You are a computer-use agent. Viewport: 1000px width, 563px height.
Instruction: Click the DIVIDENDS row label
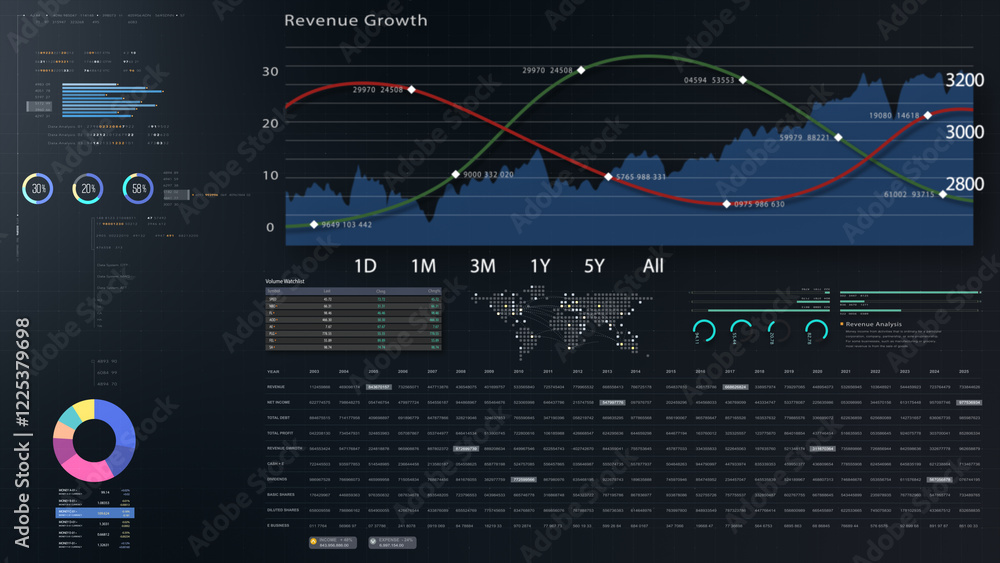pos(277,479)
